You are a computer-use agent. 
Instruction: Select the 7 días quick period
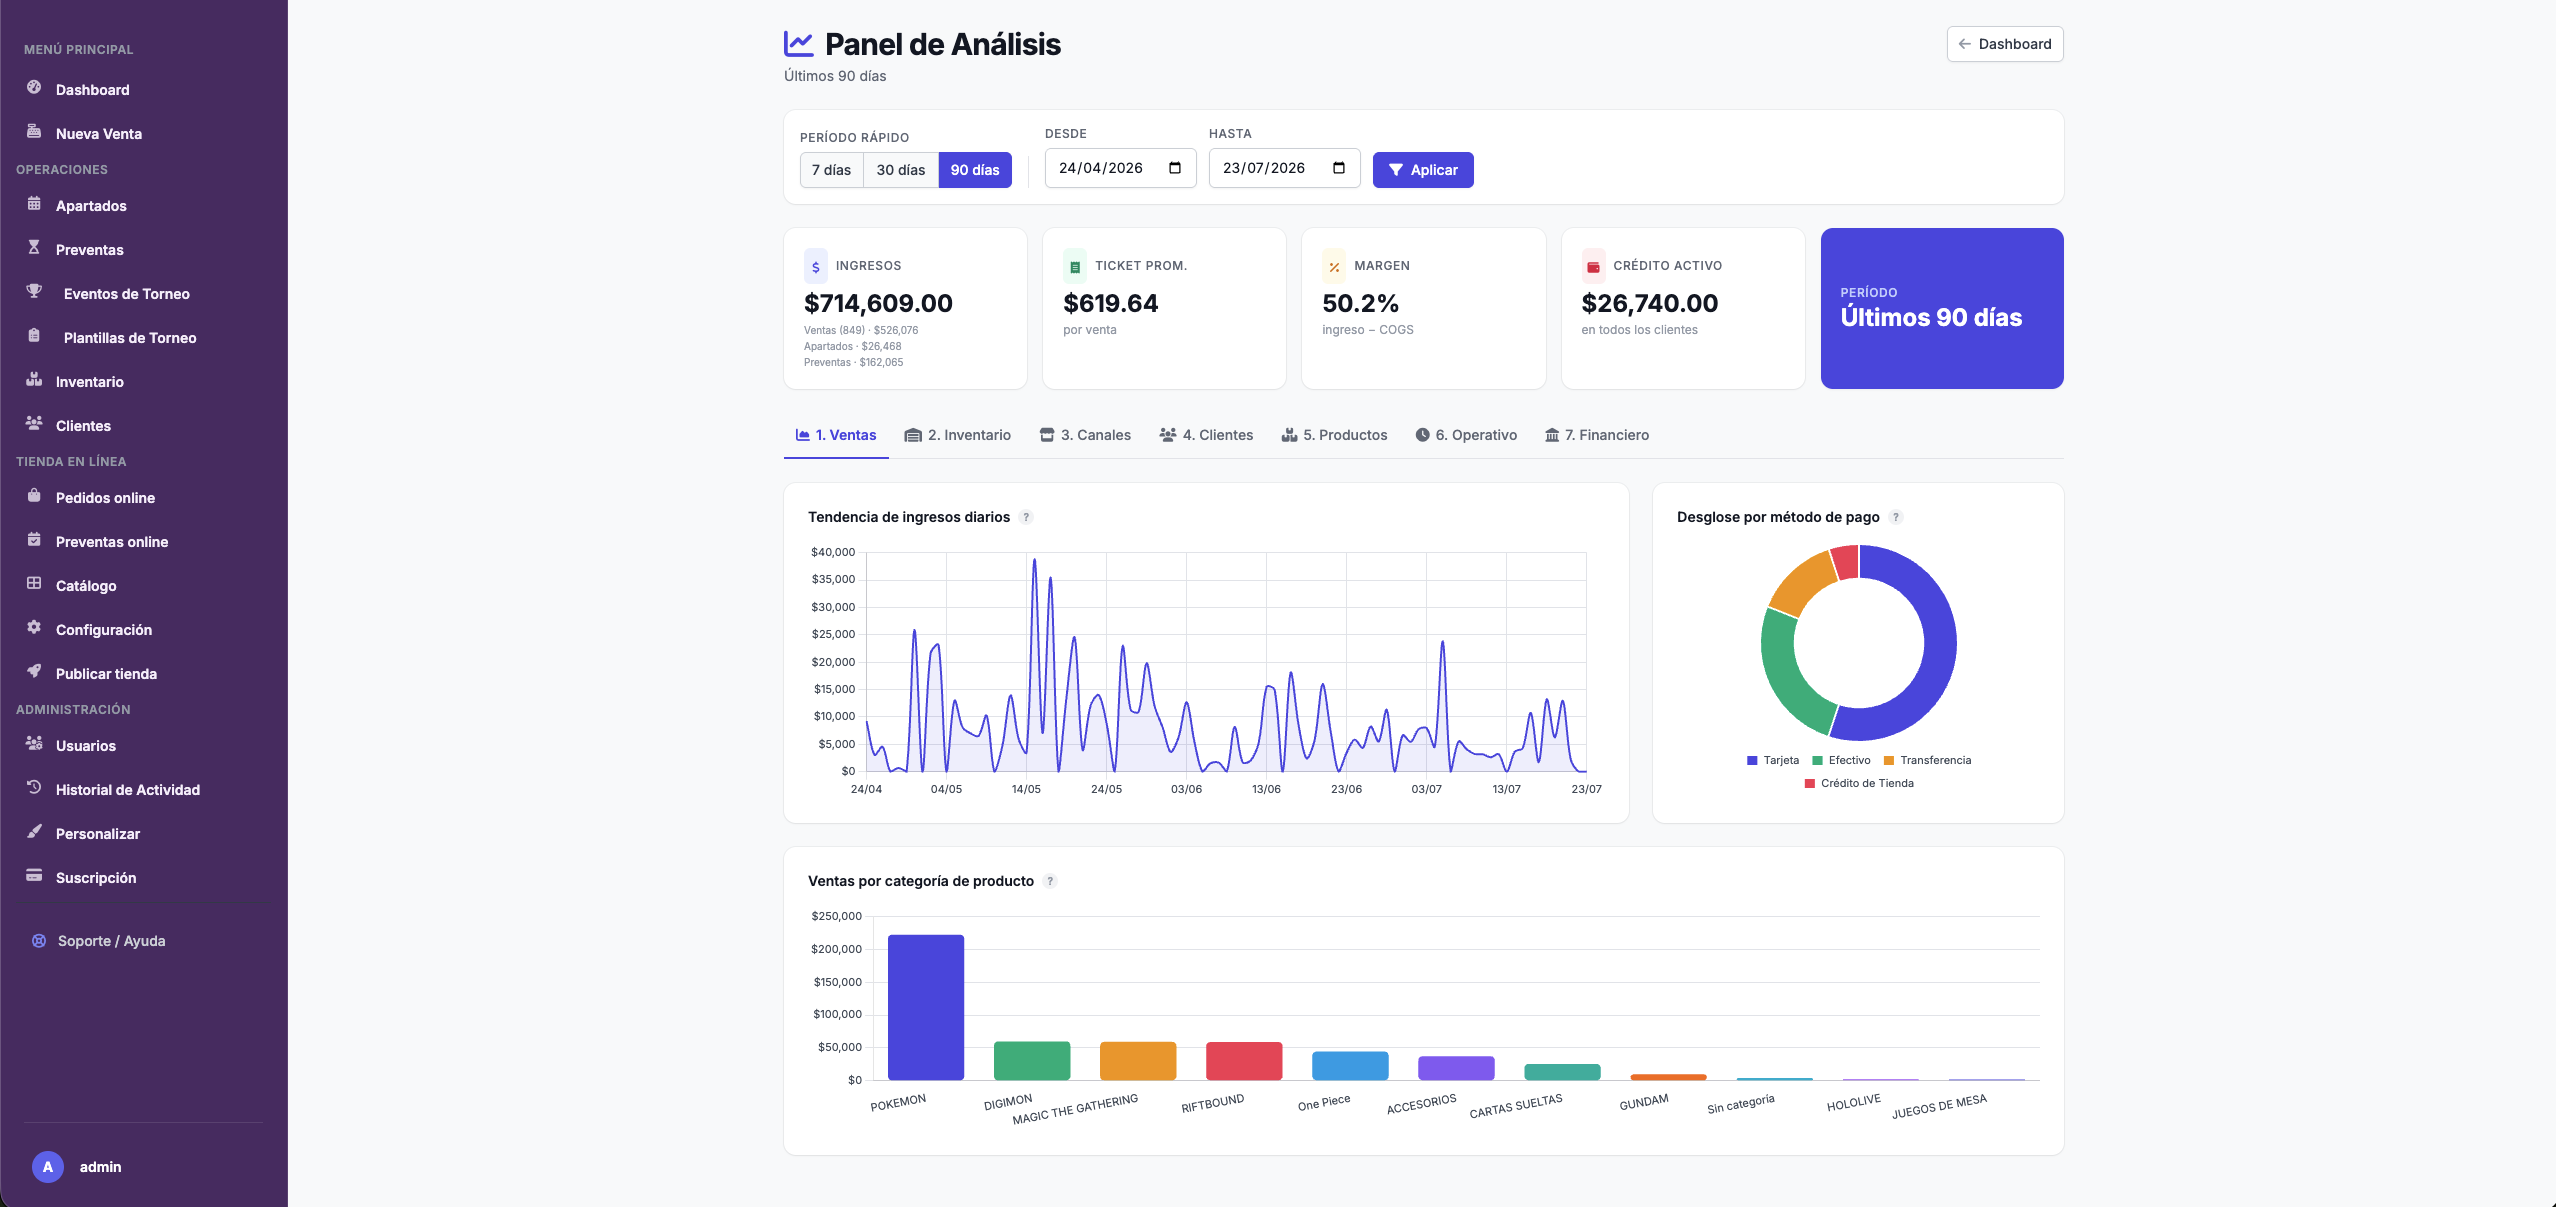pos(831,170)
